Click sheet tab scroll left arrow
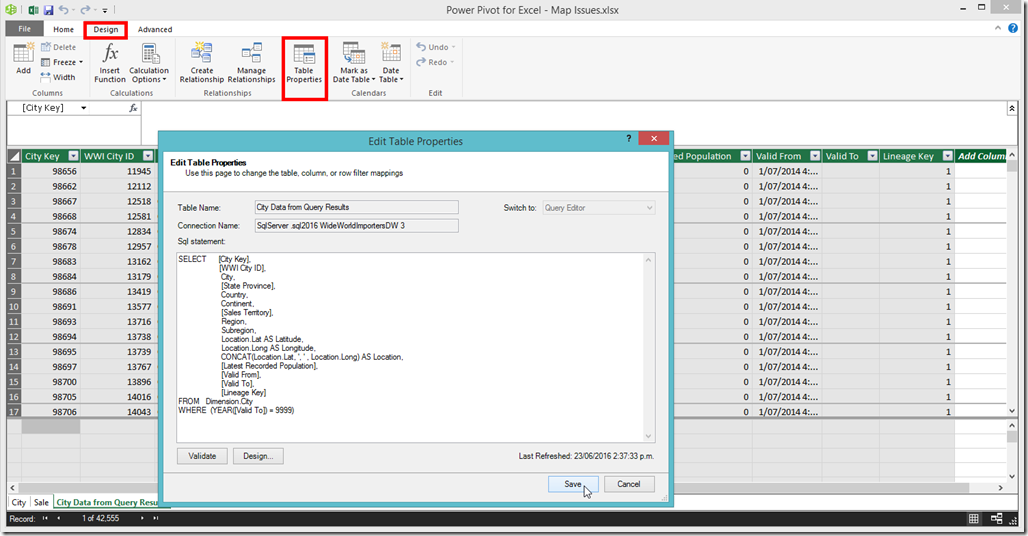 tap(12, 488)
